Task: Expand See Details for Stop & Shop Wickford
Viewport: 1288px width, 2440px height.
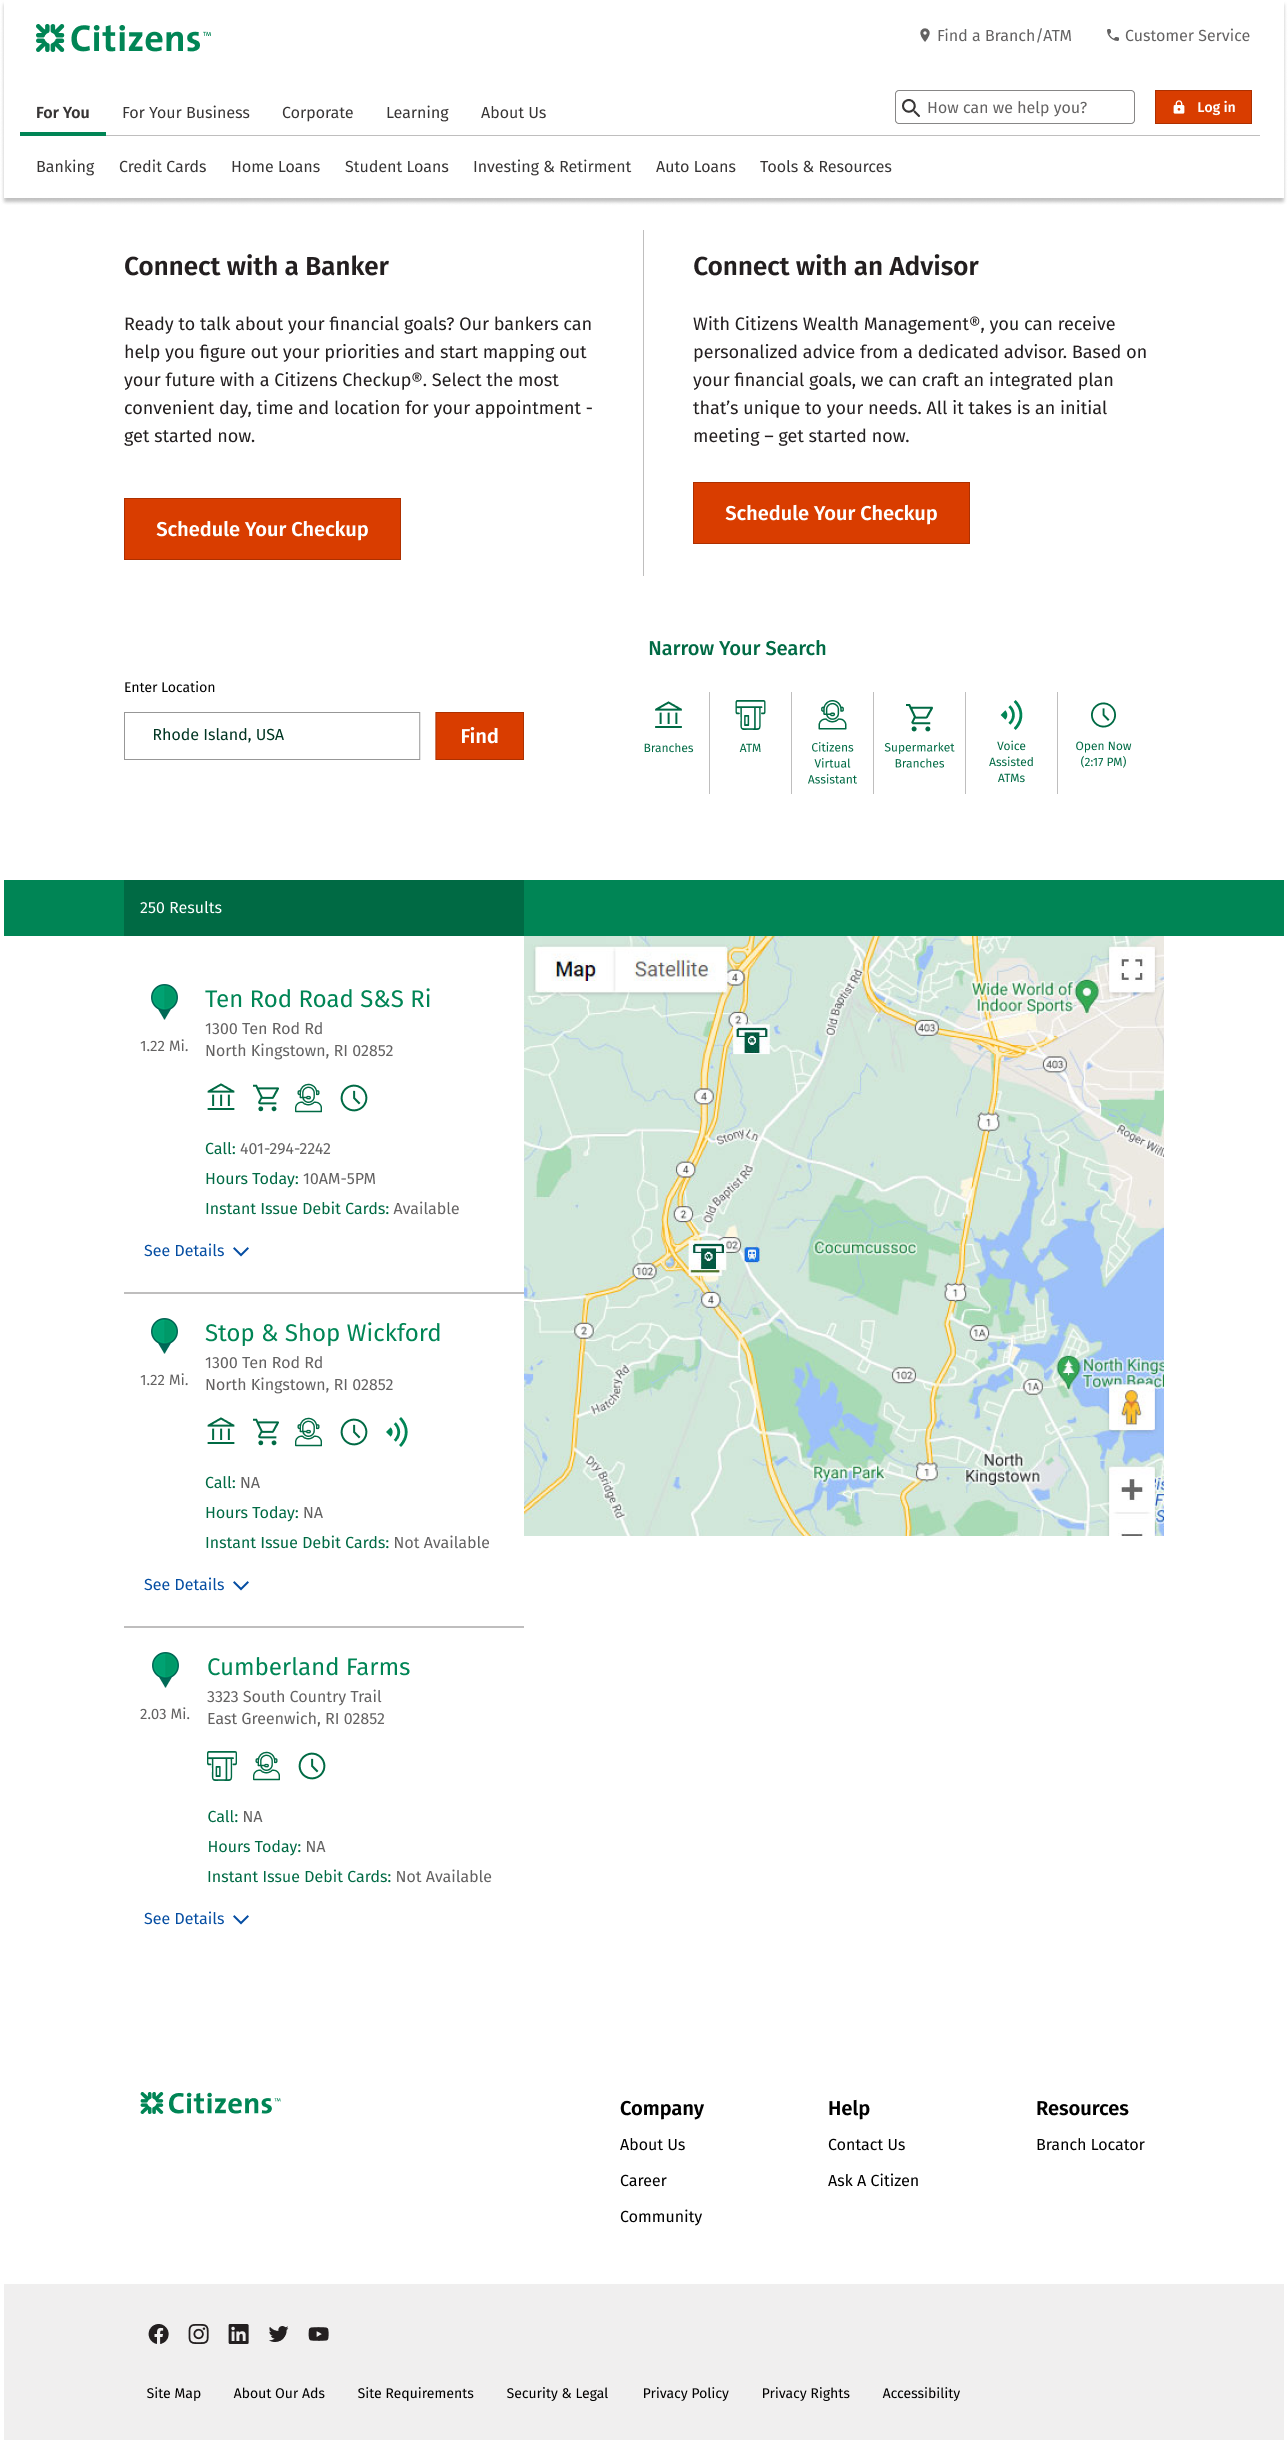Action: 196,1585
